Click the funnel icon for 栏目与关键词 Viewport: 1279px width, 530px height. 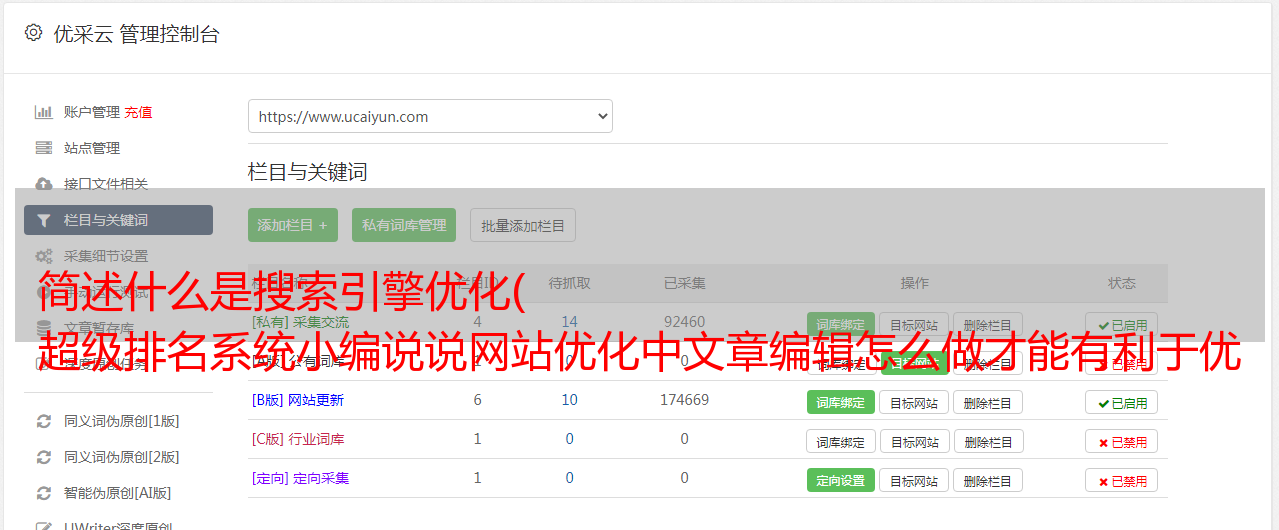pyautogui.click(x=43, y=220)
